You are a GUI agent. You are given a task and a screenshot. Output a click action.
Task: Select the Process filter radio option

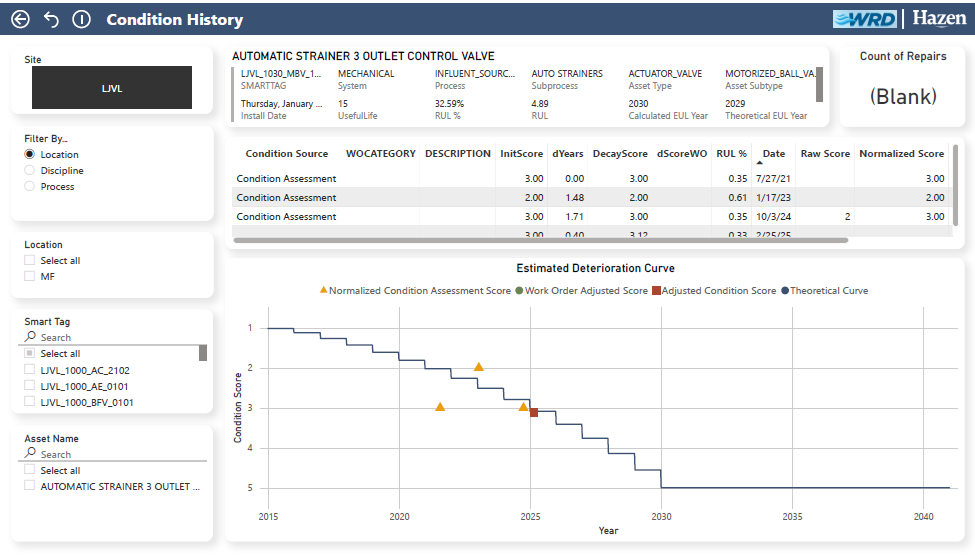(30, 187)
